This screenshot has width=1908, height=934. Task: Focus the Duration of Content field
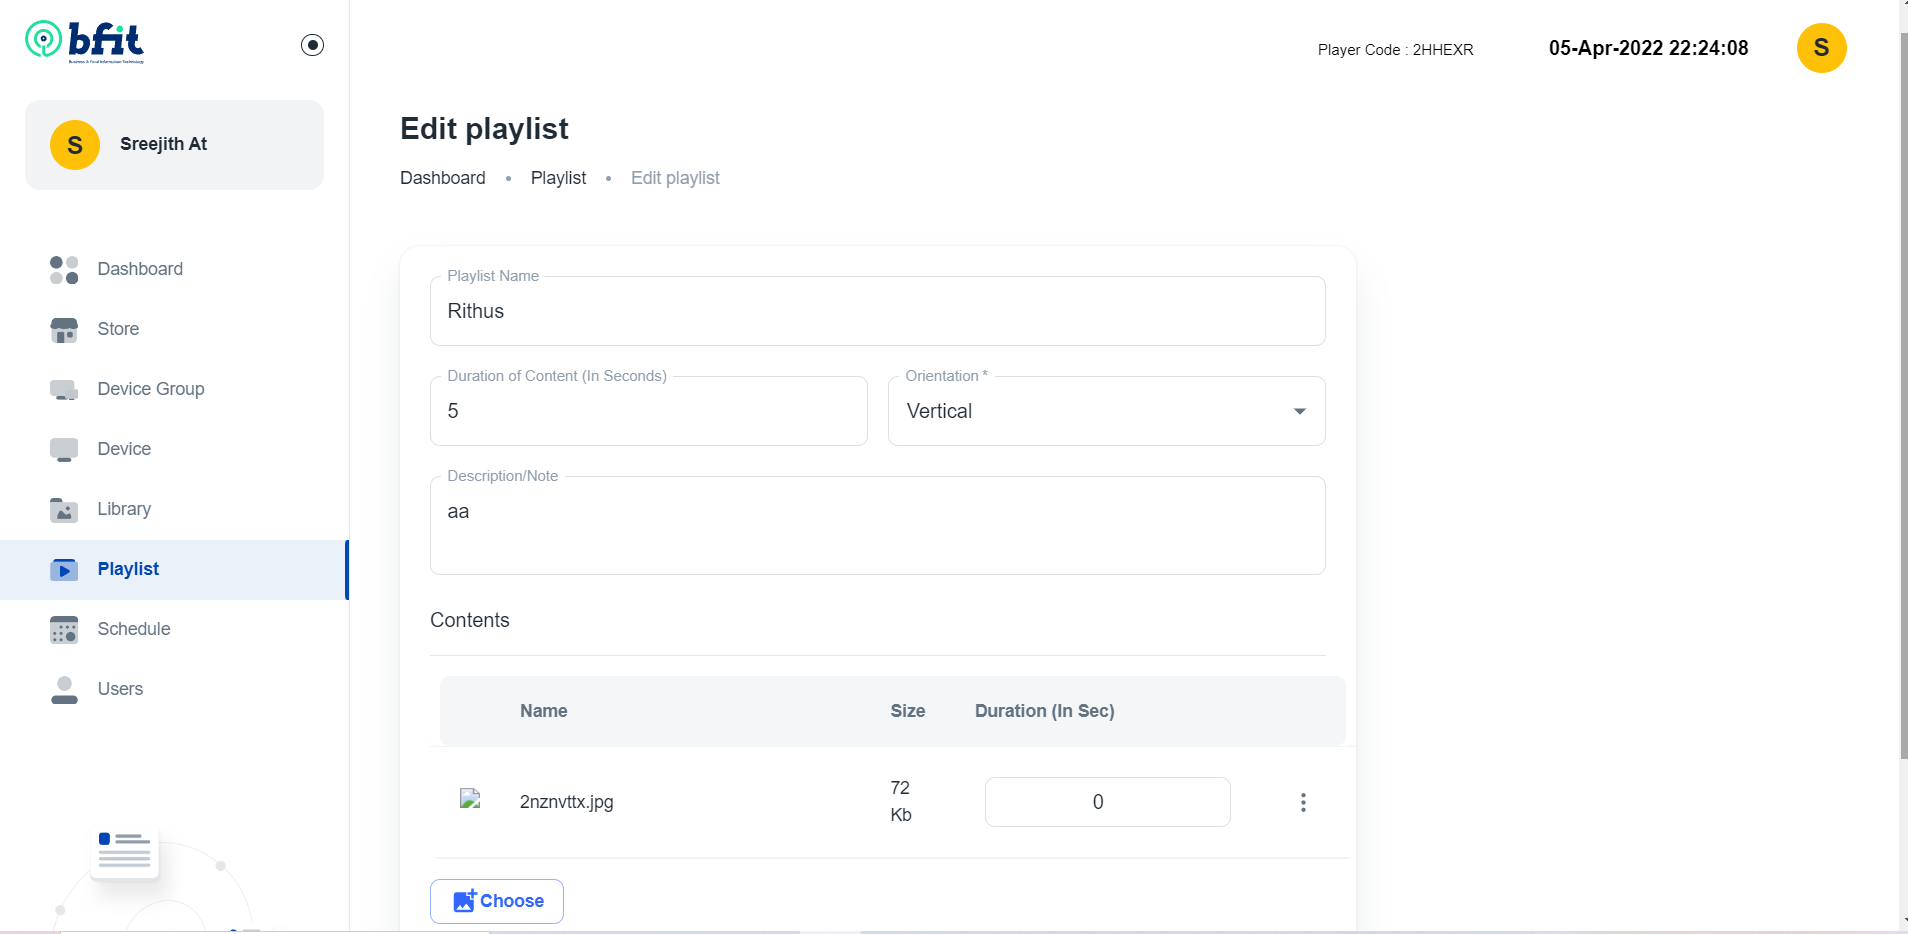649,411
